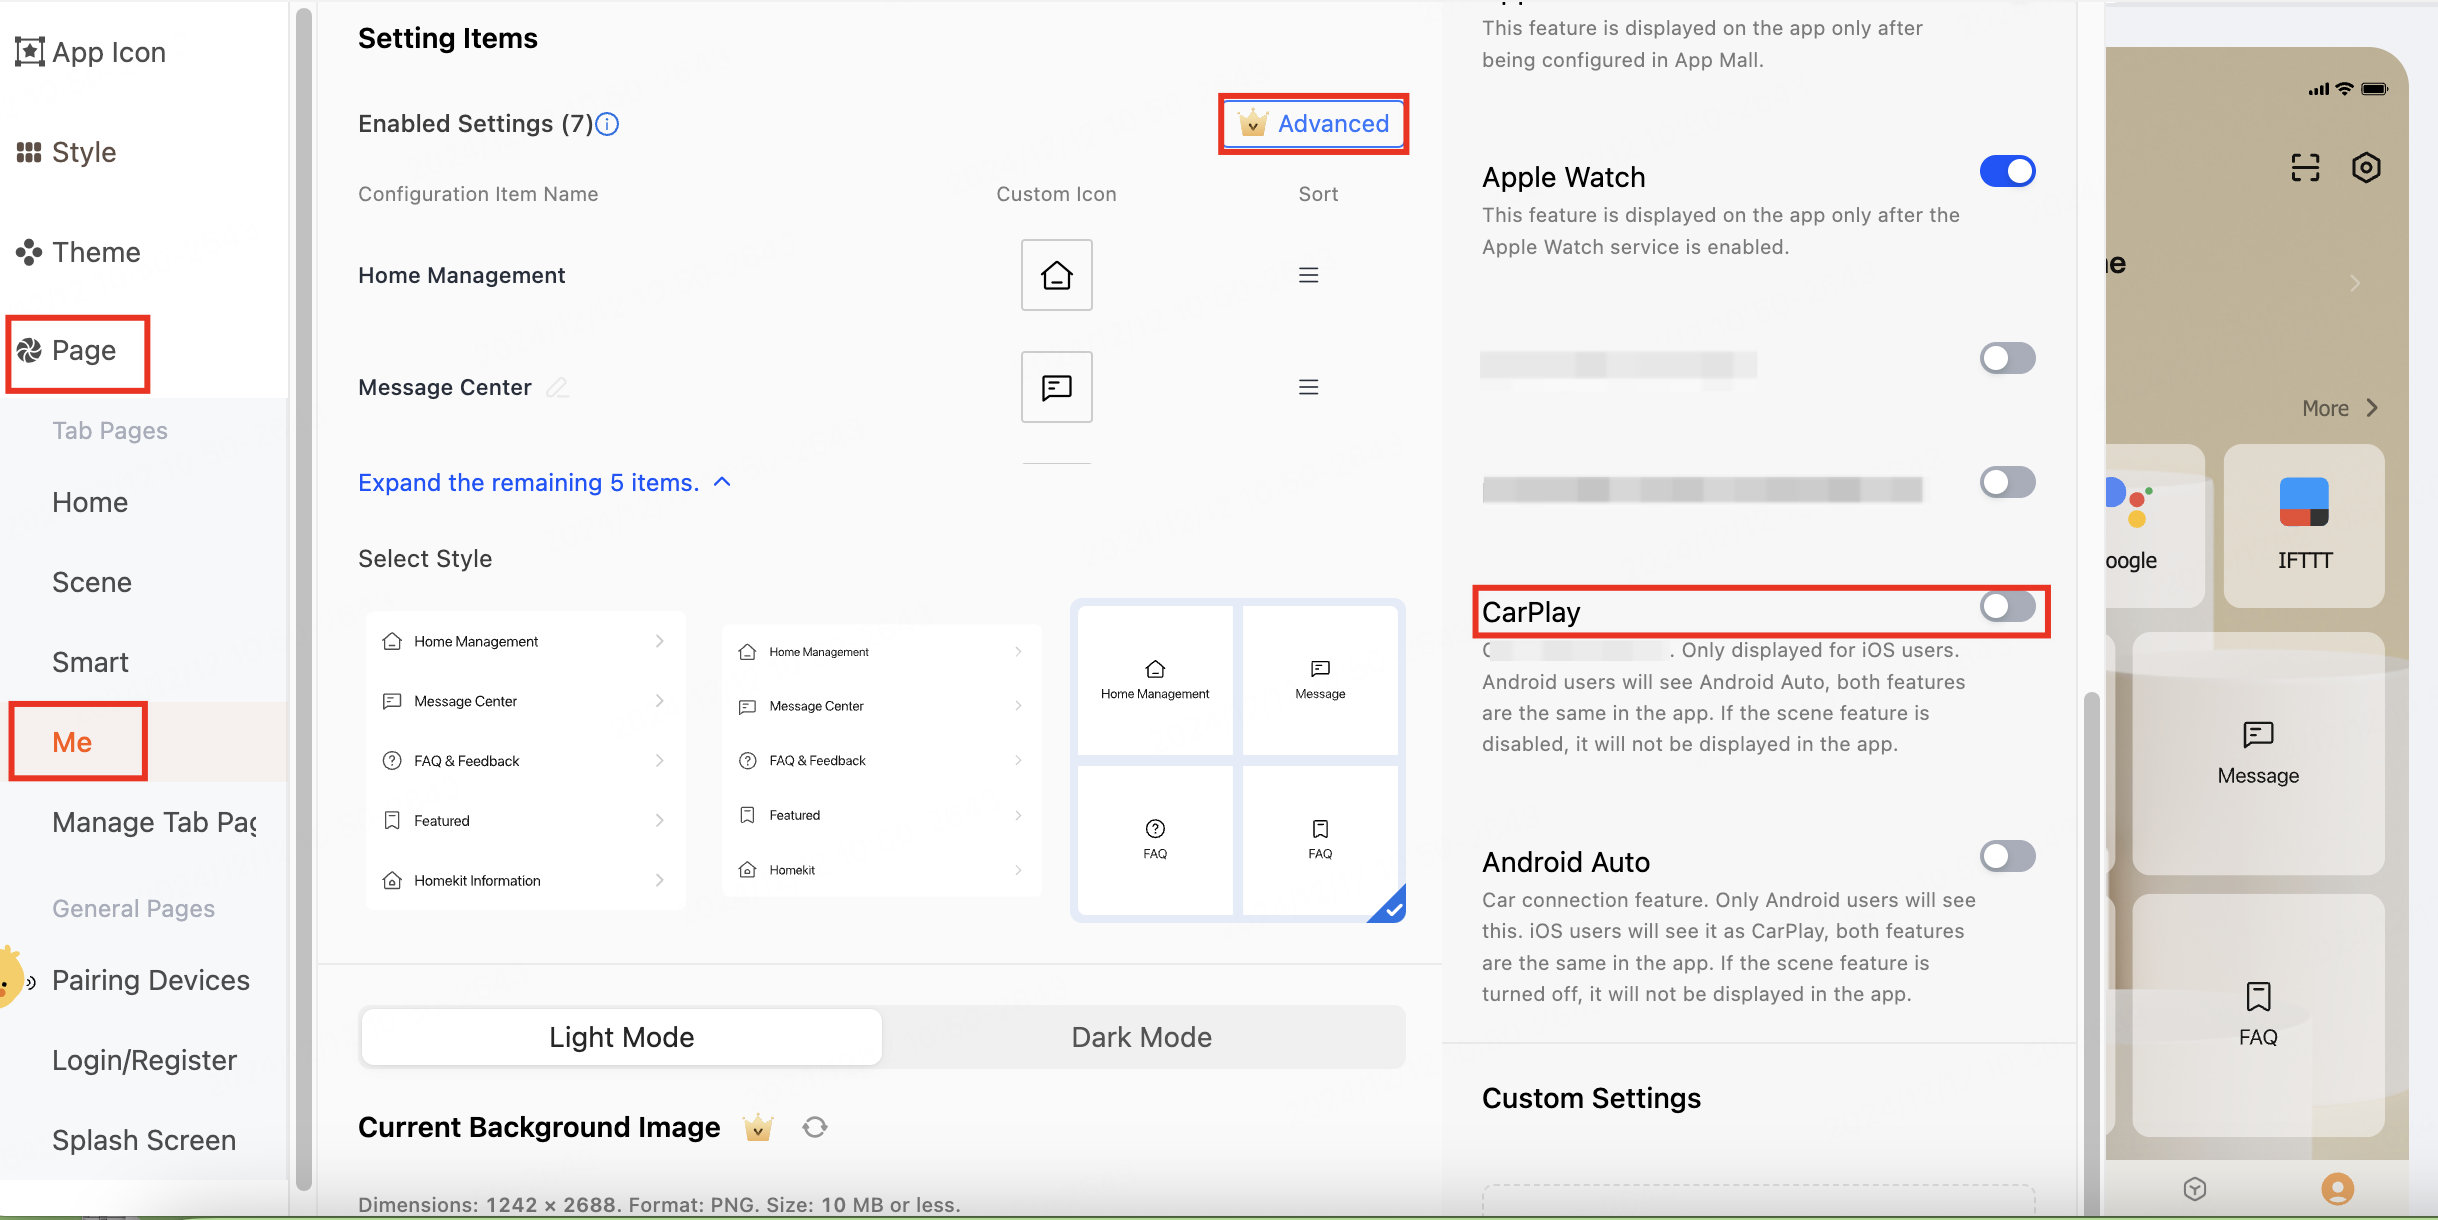
Task: Disable the Apple Watch toggle
Action: point(2007,171)
